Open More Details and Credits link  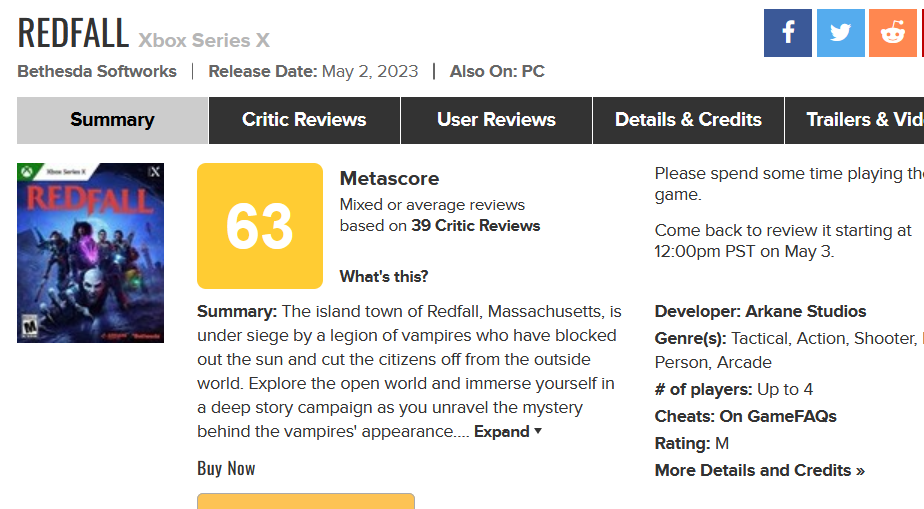pos(760,471)
